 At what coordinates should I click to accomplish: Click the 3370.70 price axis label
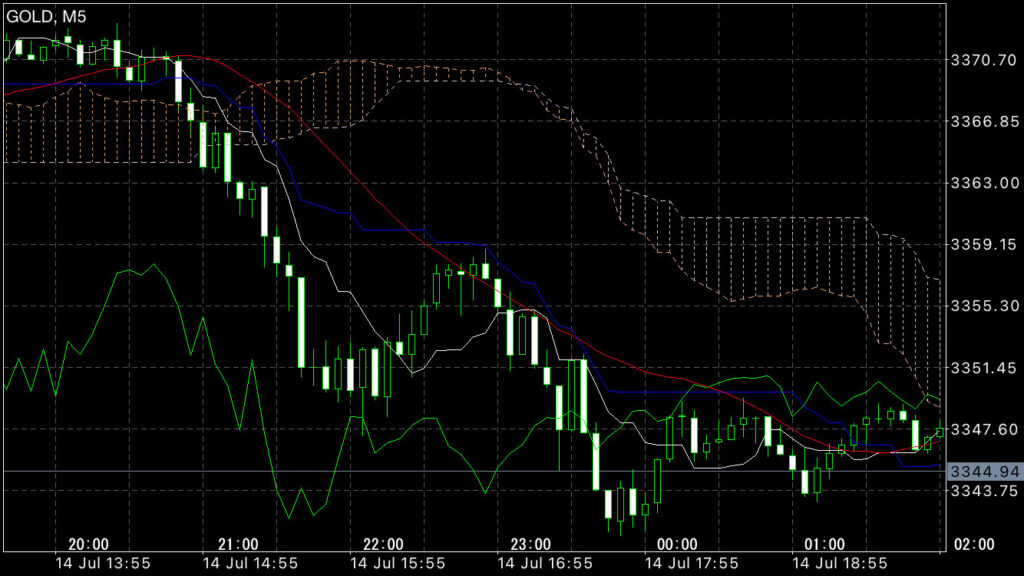tap(984, 60)
